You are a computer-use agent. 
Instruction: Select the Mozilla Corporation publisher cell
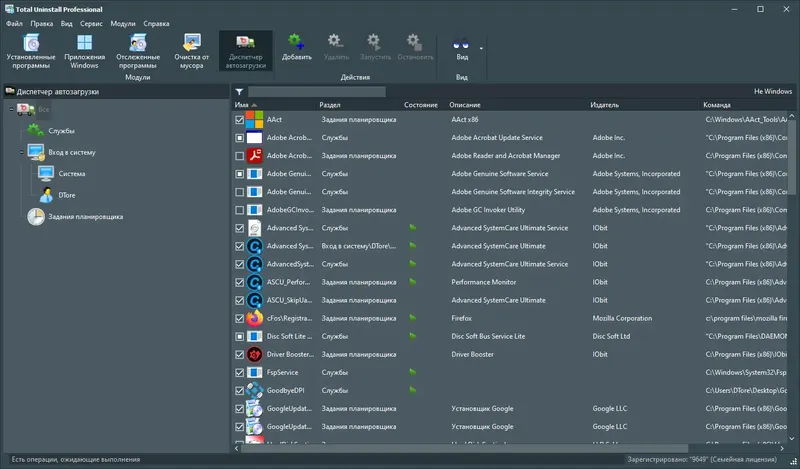click(622, 318)
